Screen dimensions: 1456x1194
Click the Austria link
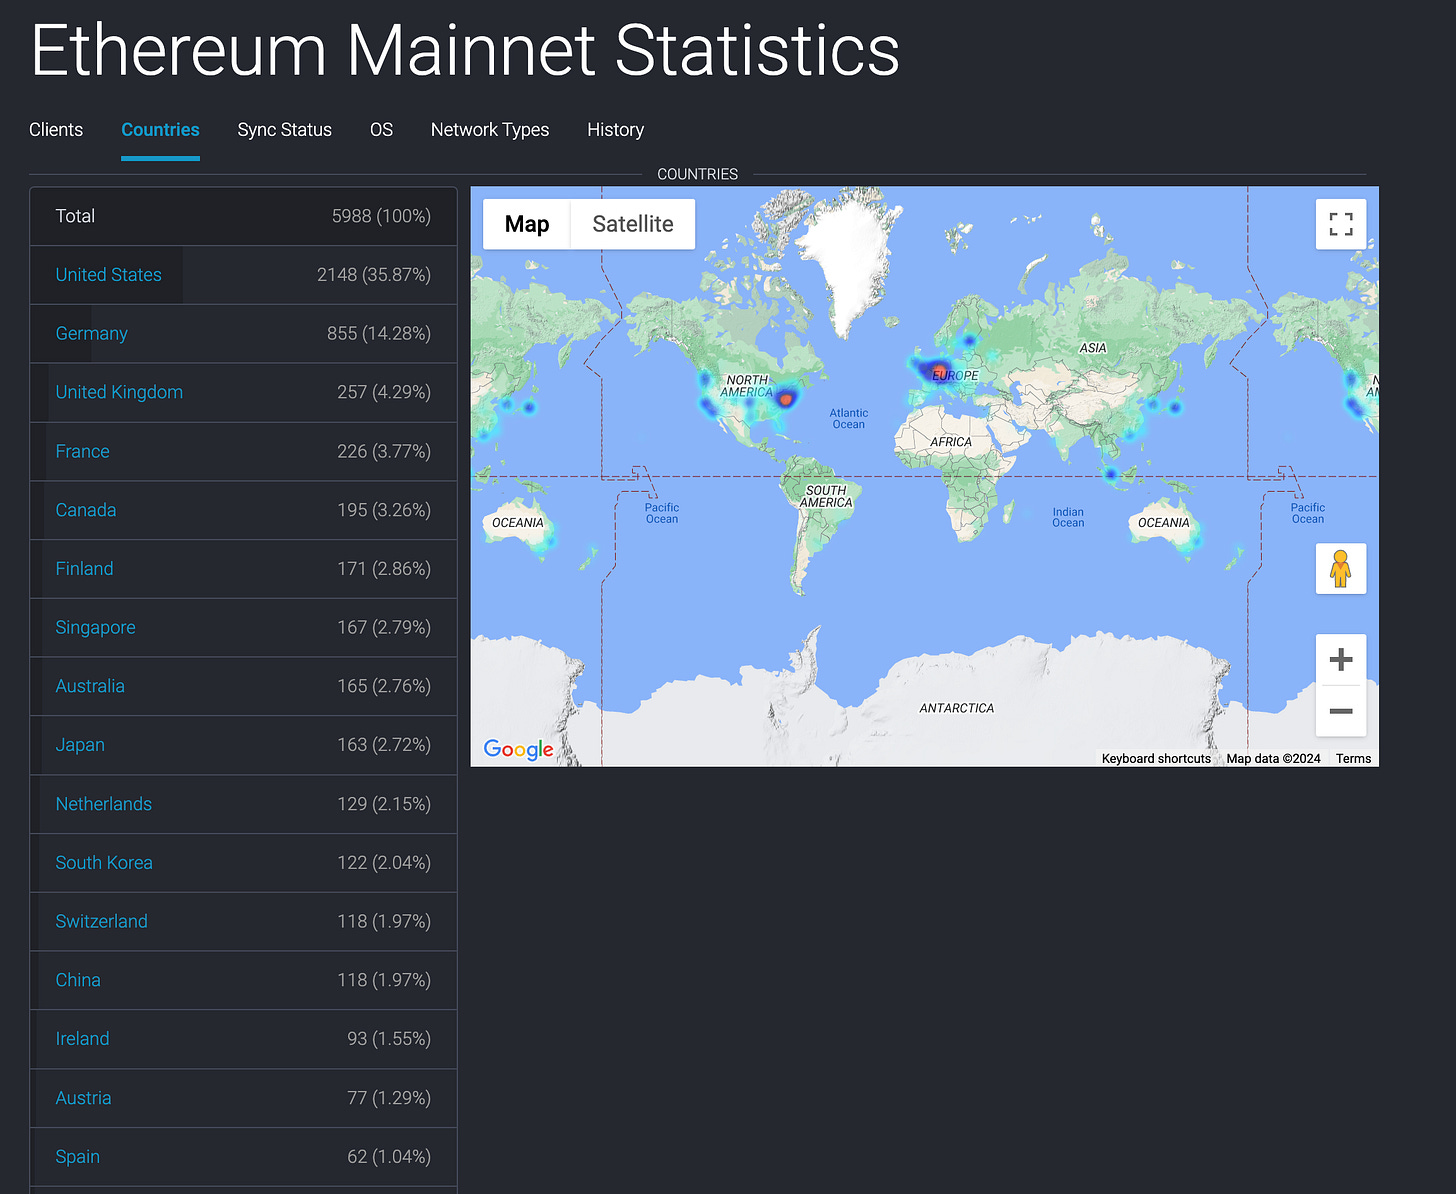pyautogui.click(x=83, y=1098)
